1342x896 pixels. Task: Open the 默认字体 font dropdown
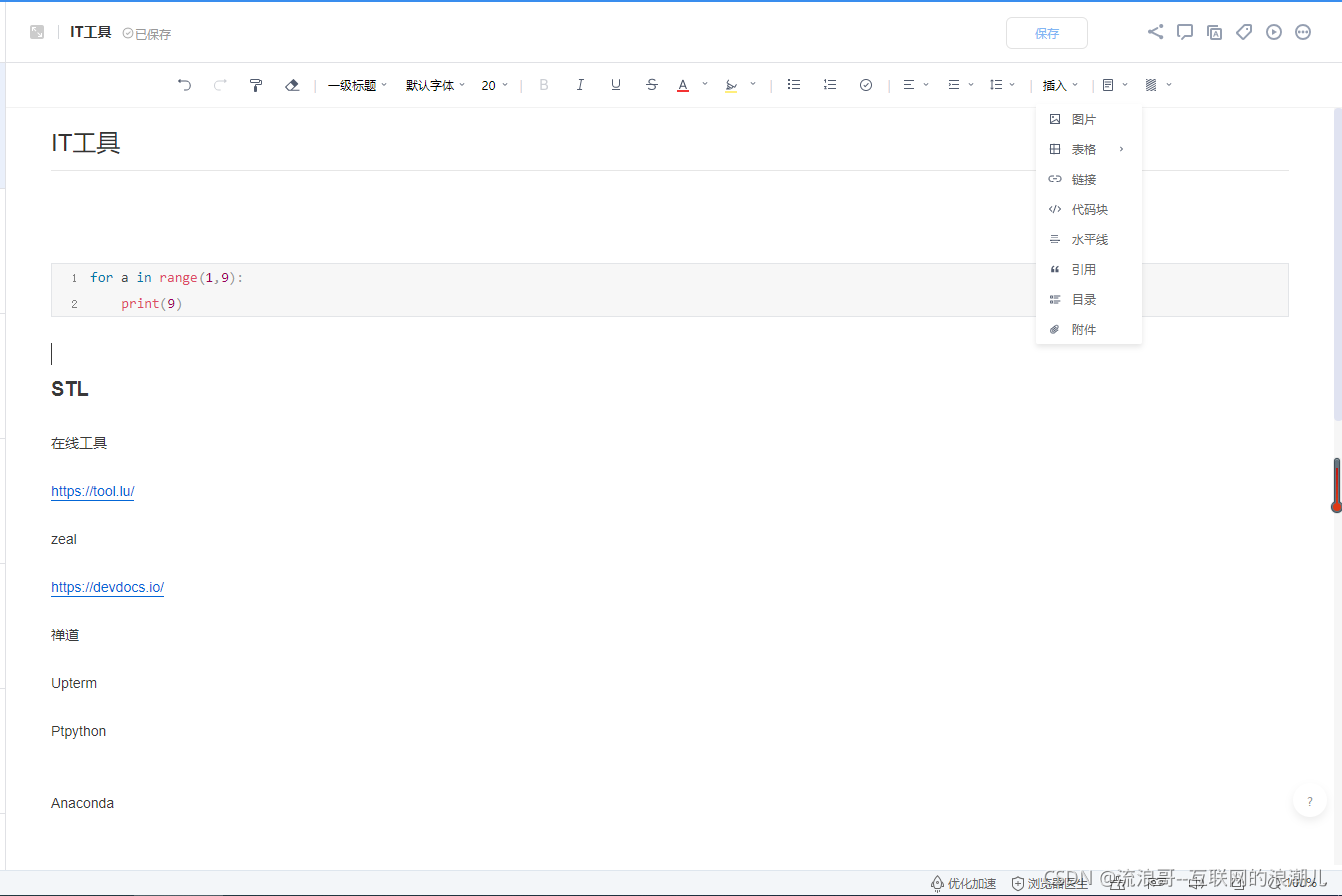(436, 85)
